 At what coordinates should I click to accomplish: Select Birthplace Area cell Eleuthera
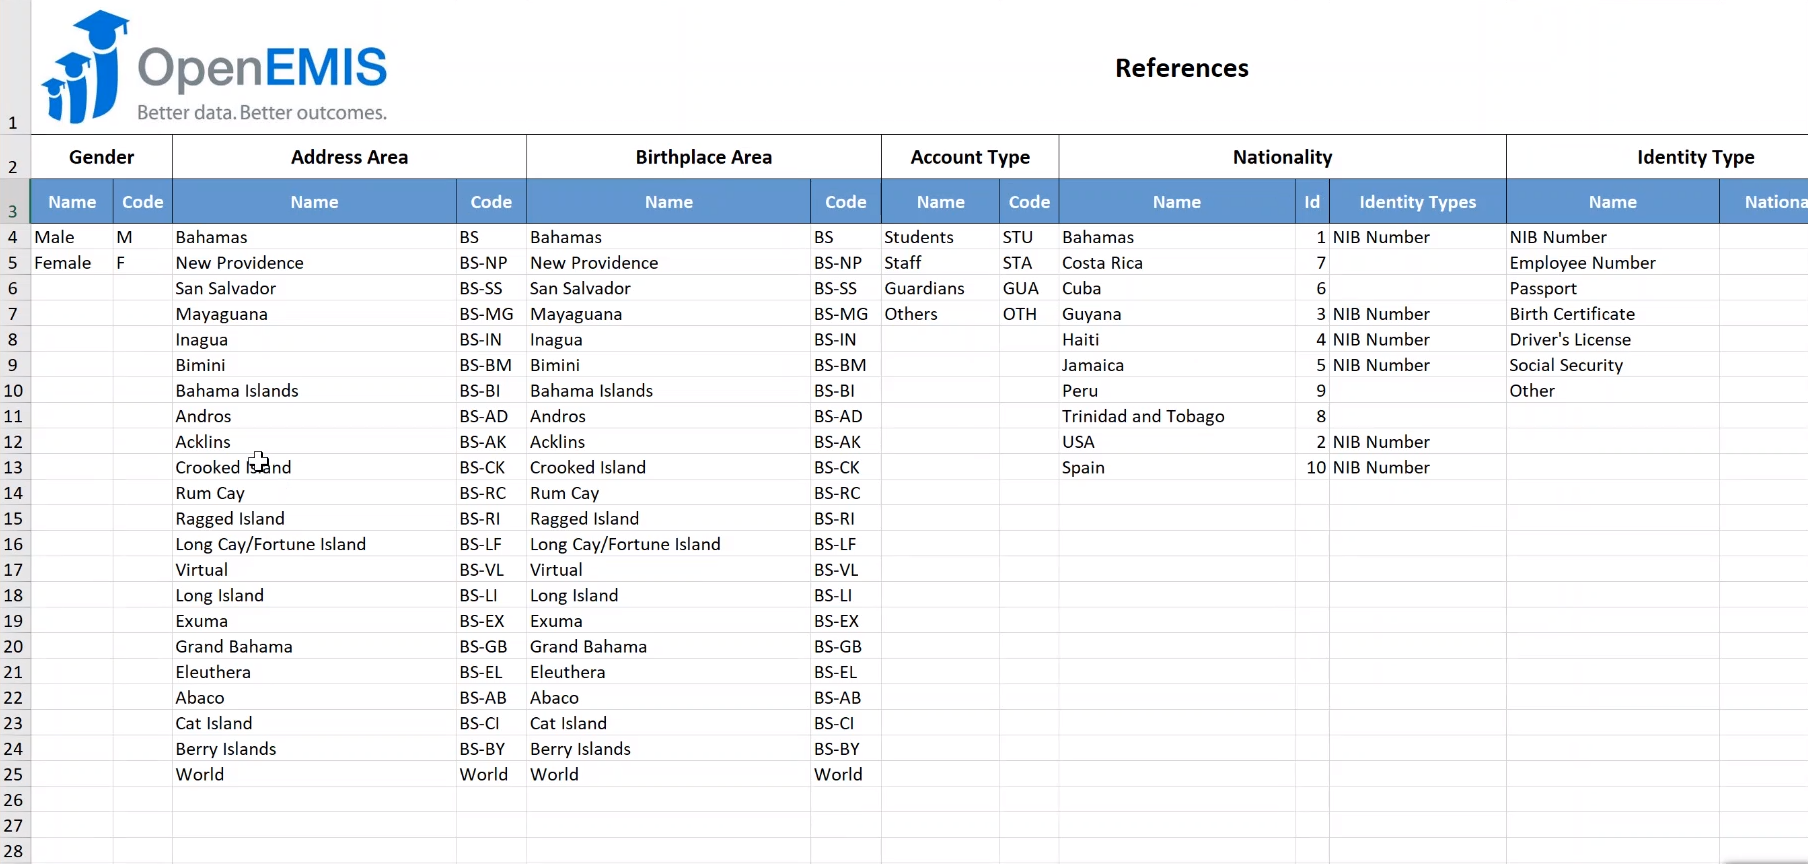[668, 672]
